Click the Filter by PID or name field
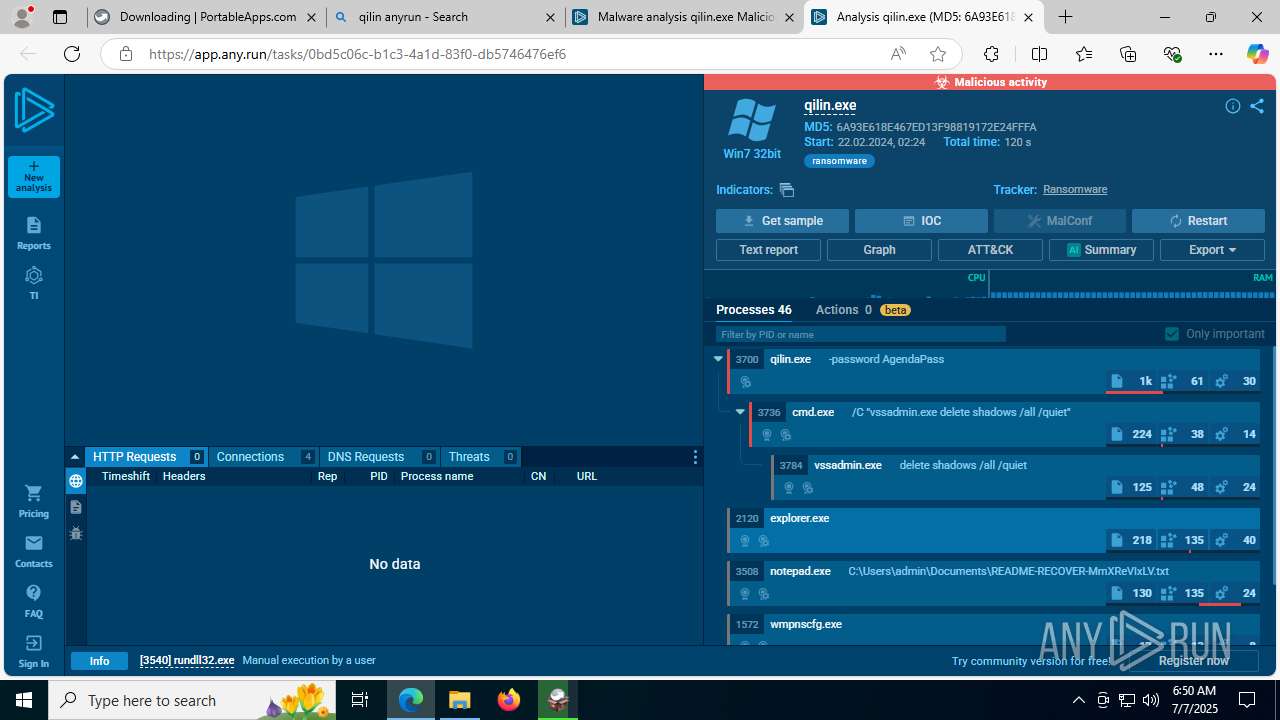1280x720 pixels. coord(860,334)
